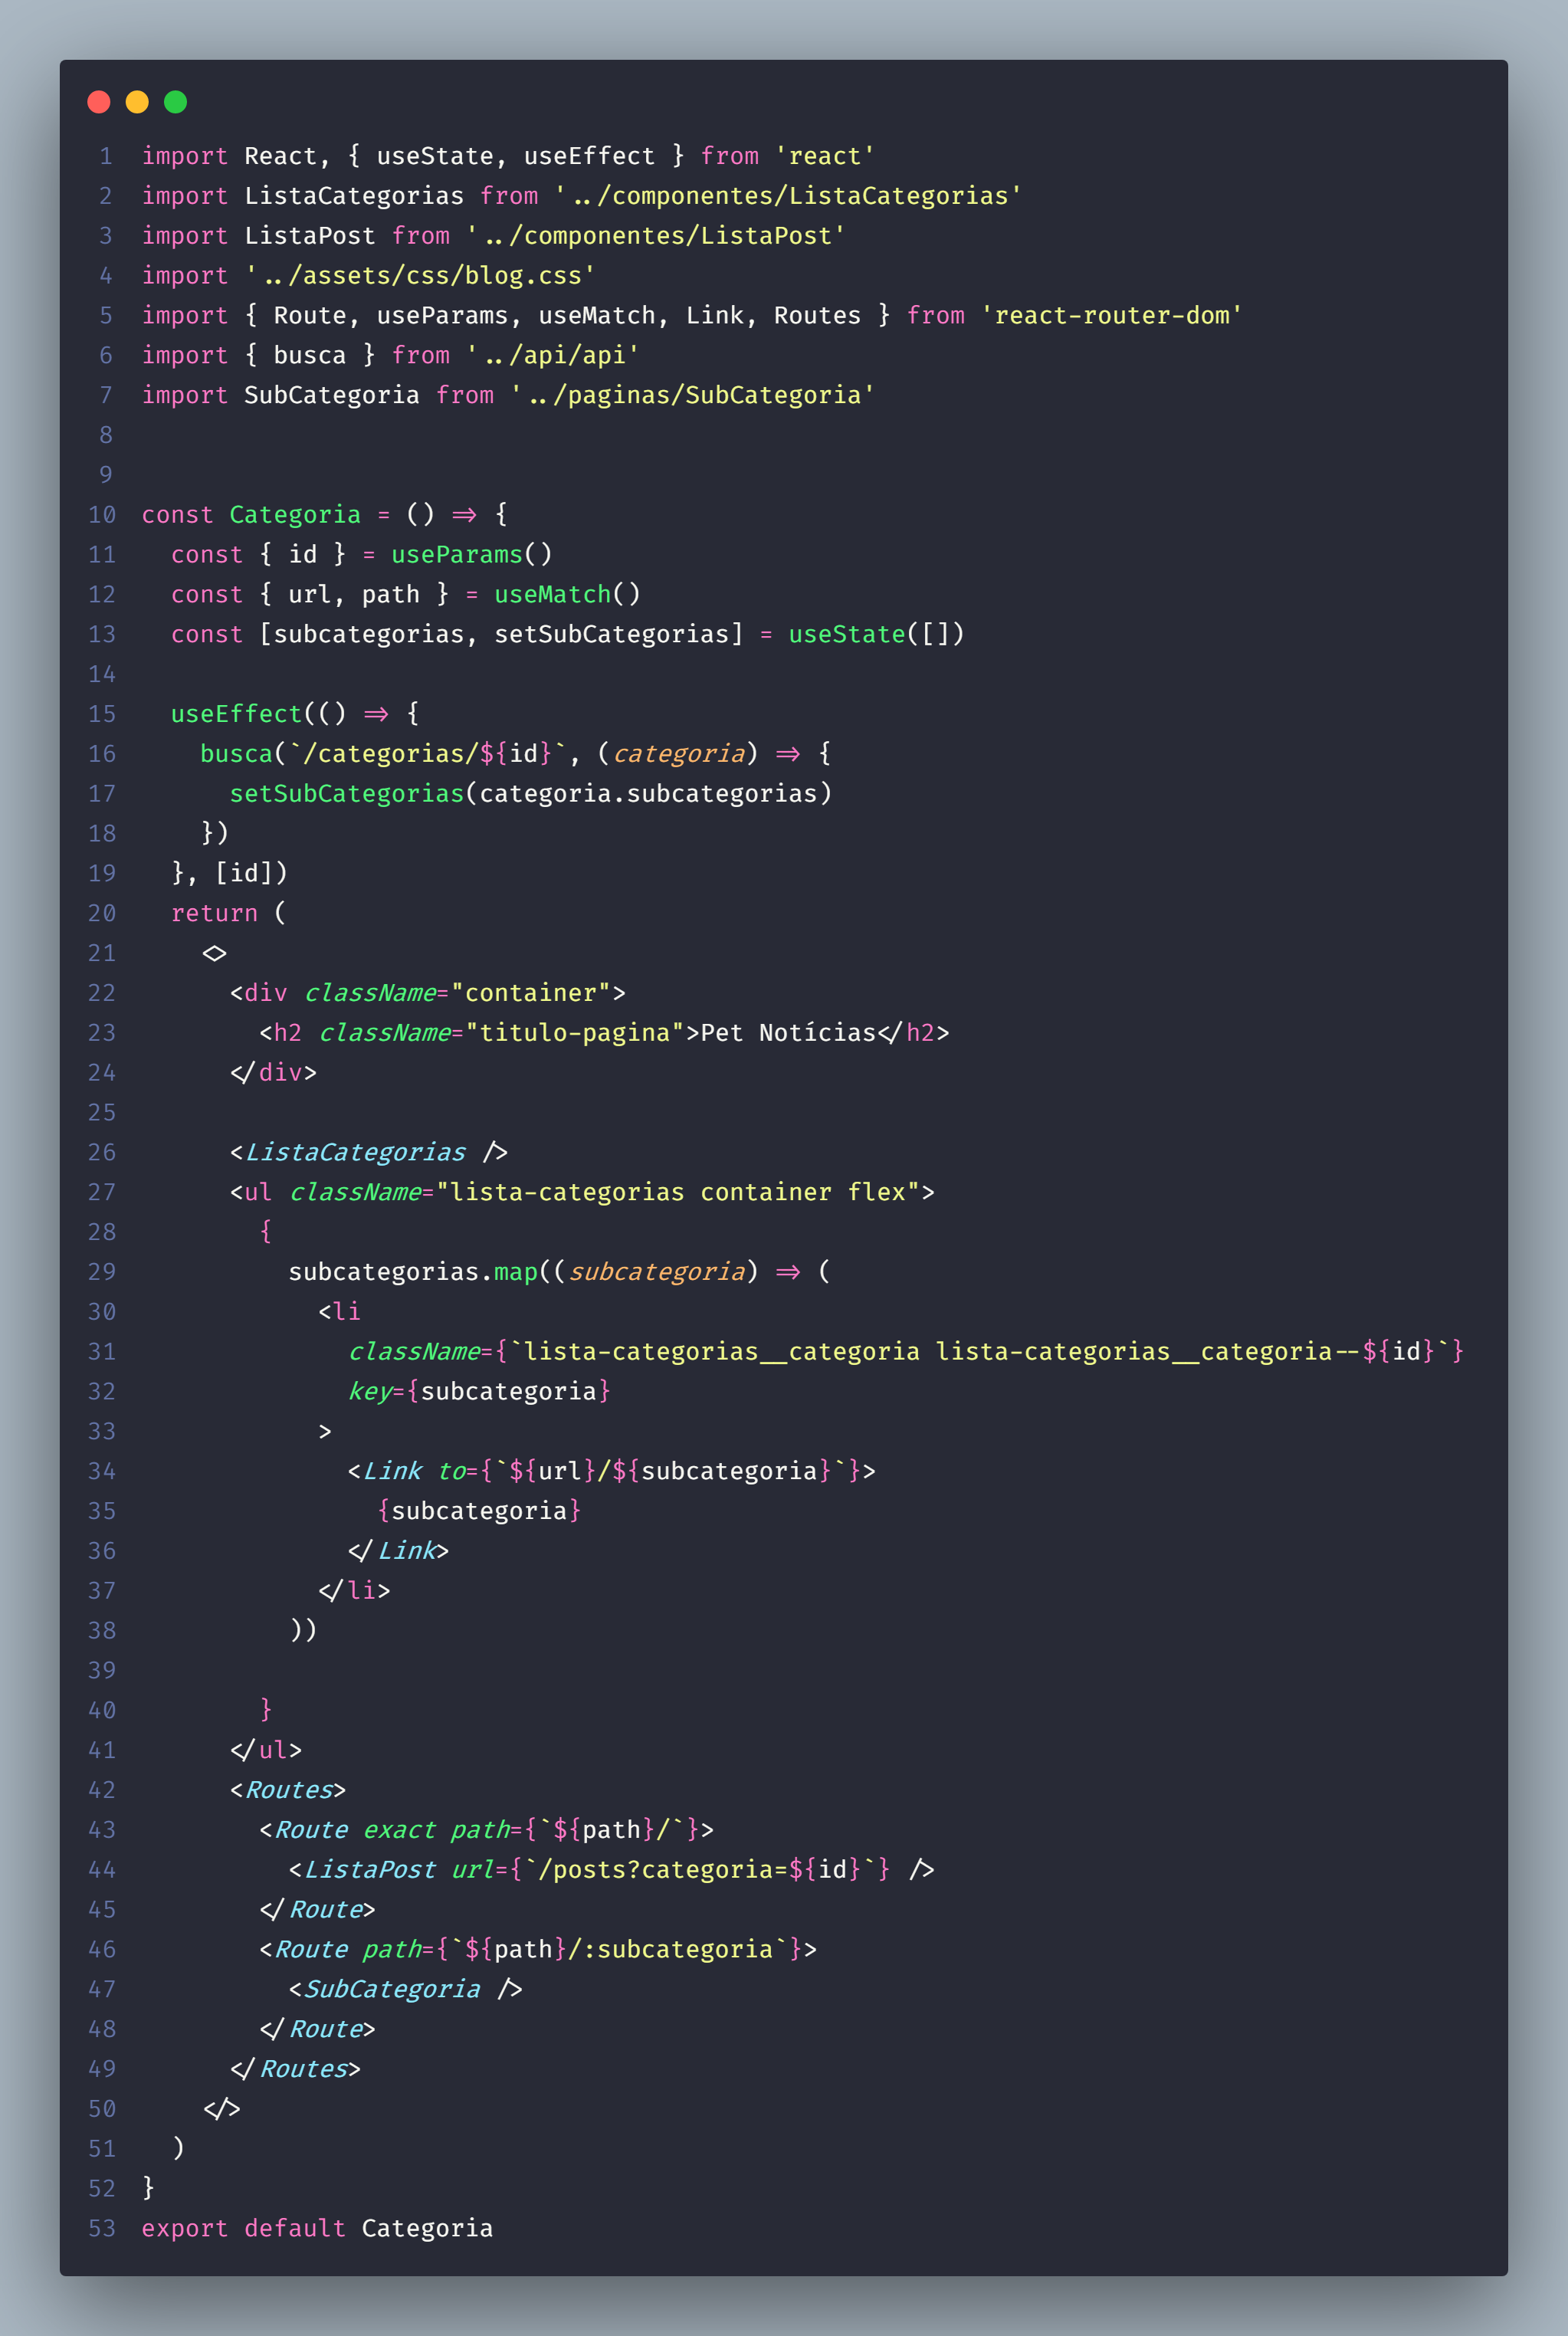Click line number 25 in gutter

[102, 1113]
